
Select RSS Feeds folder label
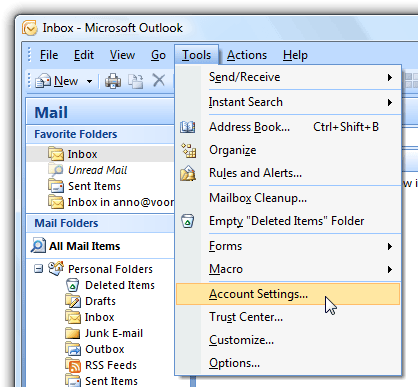tap(111, 365)
